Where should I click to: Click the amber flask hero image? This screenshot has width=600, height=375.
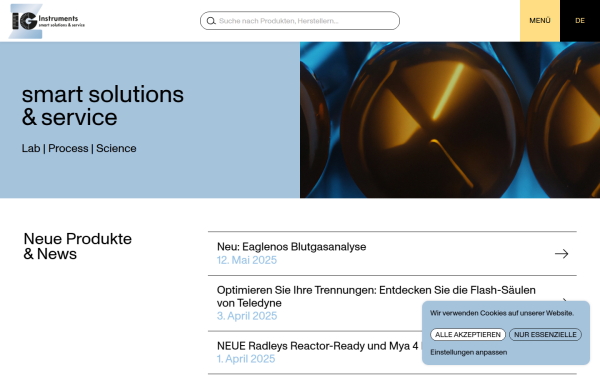(450, 120)
